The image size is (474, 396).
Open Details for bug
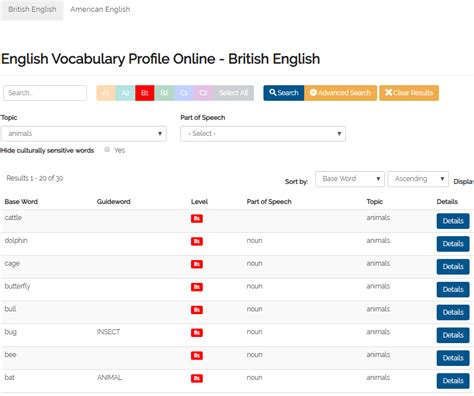tap(453, 335)
